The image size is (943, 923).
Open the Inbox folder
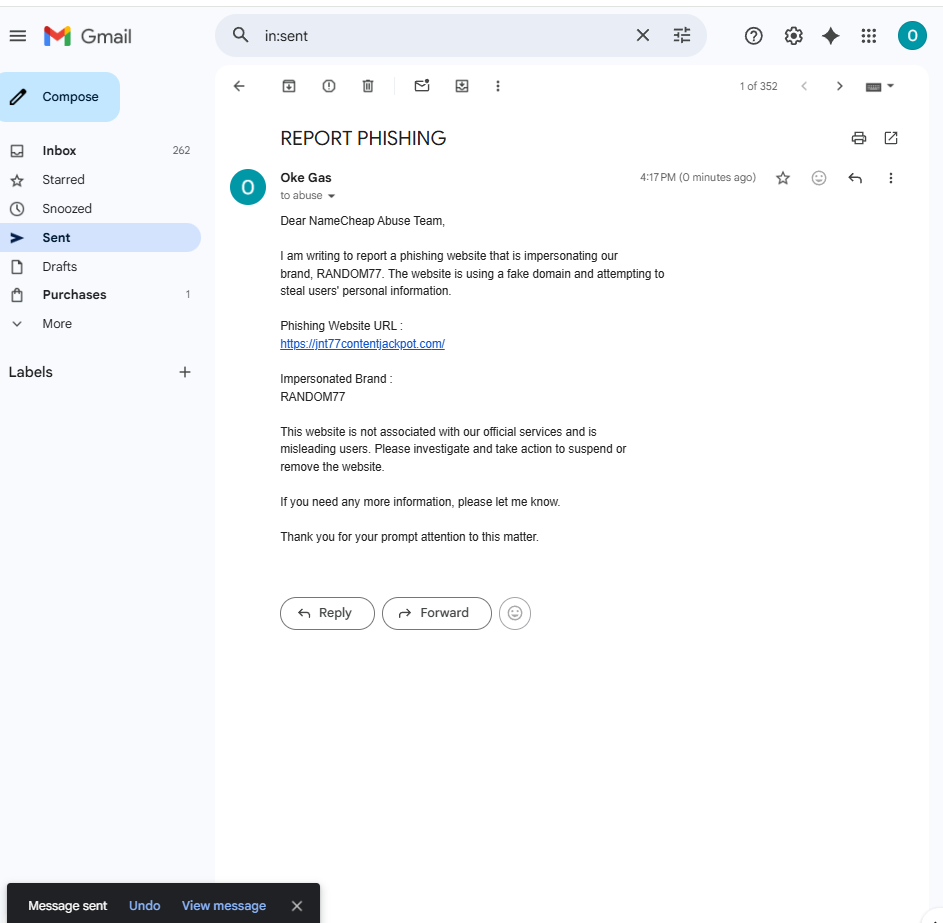point(100,151)
